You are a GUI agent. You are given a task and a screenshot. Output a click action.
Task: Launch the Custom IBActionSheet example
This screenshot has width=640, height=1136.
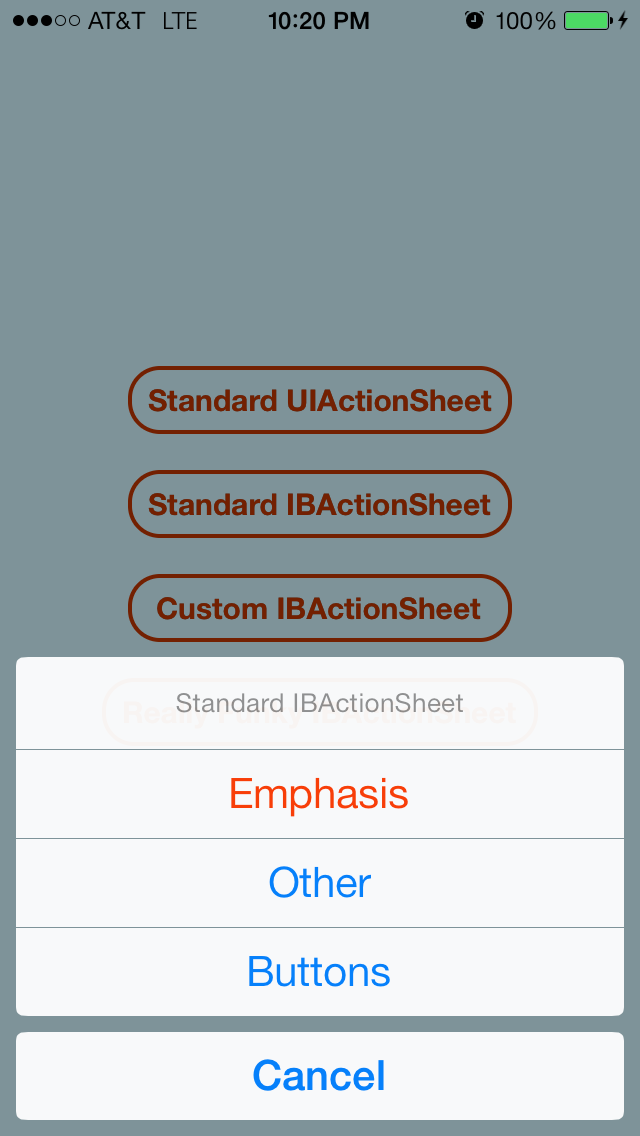tap(320, 609)
